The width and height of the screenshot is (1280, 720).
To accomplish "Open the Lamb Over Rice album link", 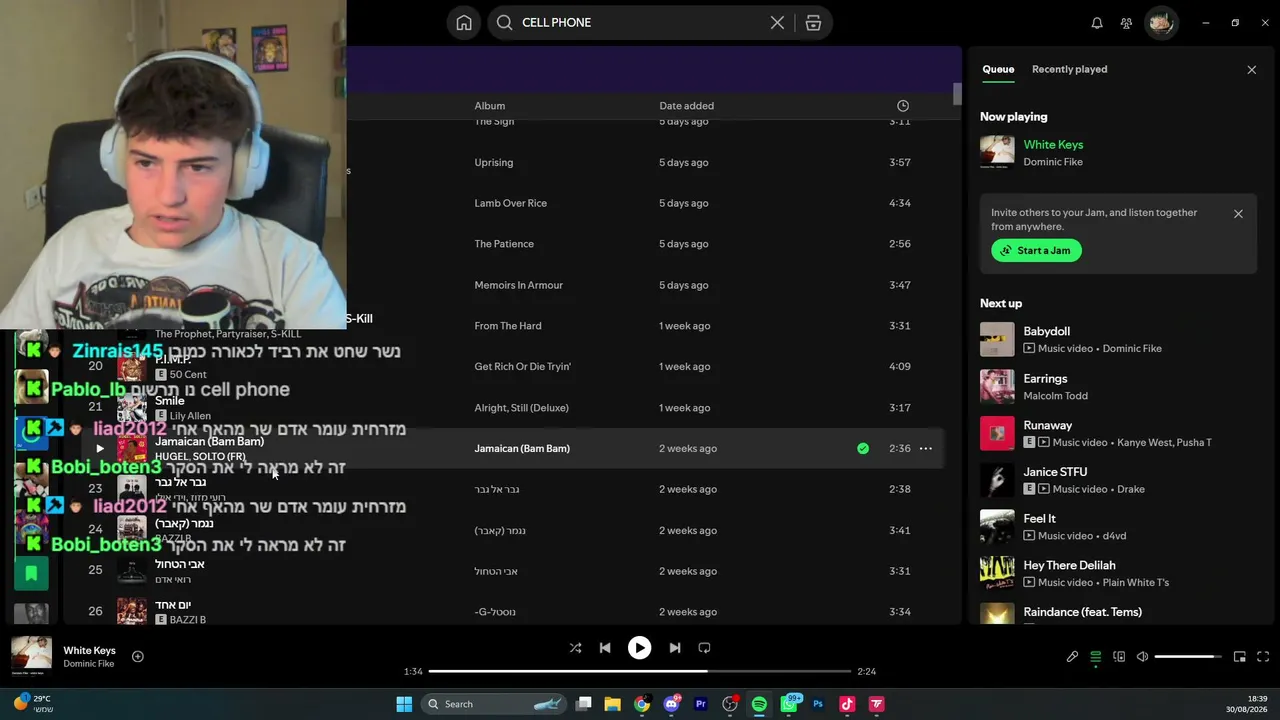I will (x=510, y=203).
